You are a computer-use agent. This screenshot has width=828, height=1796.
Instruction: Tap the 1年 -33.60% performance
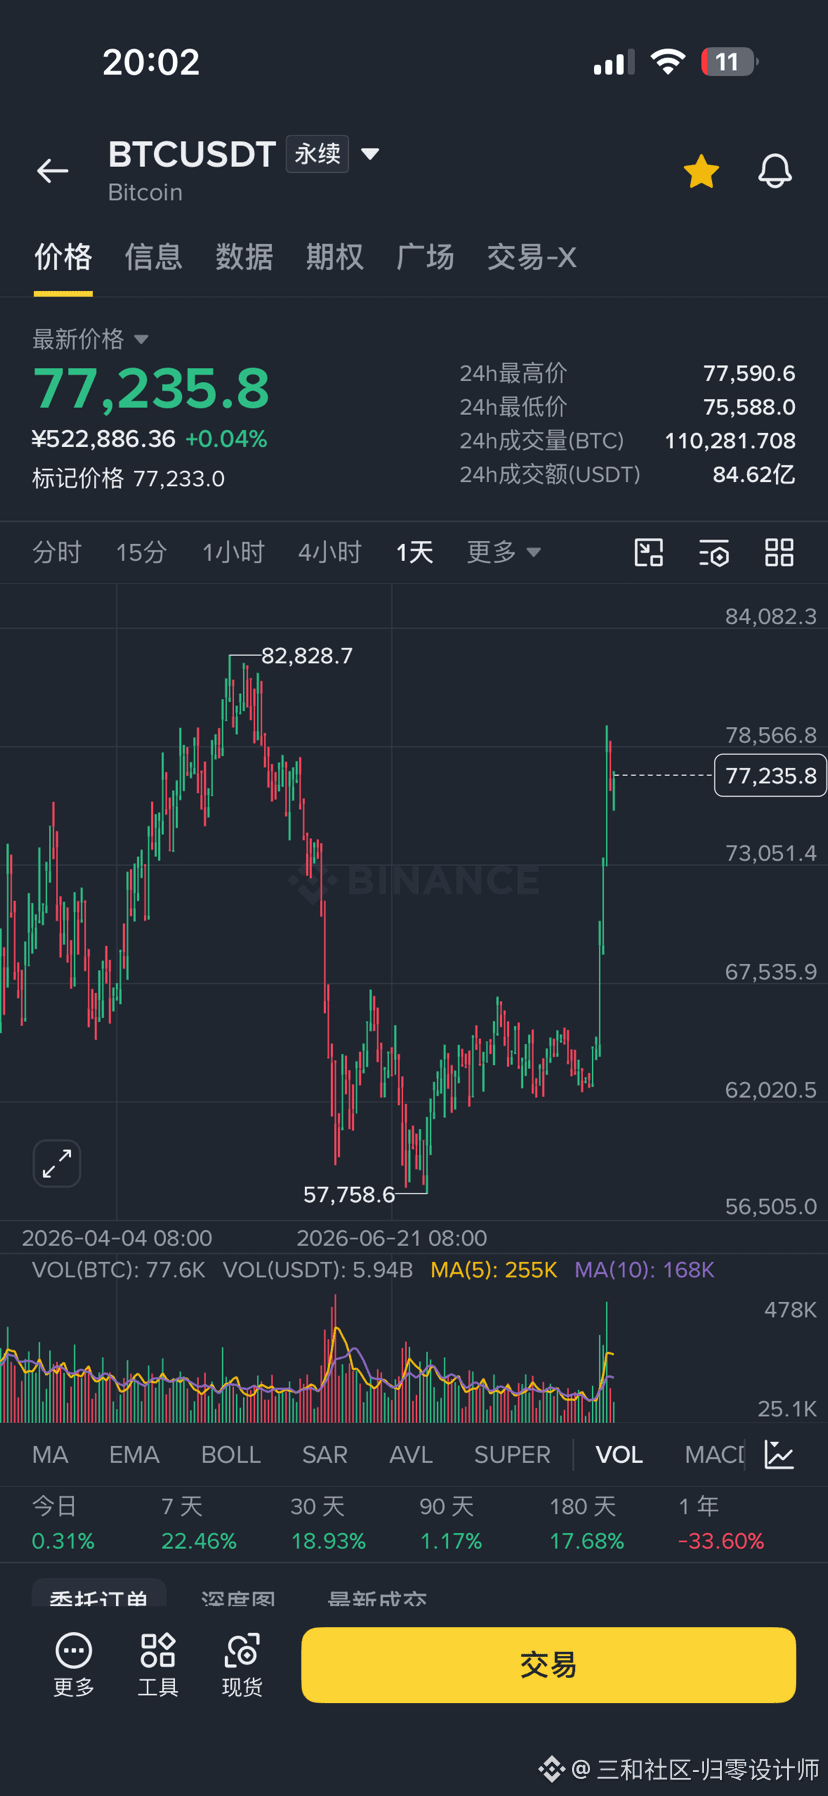pyautogui.click(x=721, y=1523)
